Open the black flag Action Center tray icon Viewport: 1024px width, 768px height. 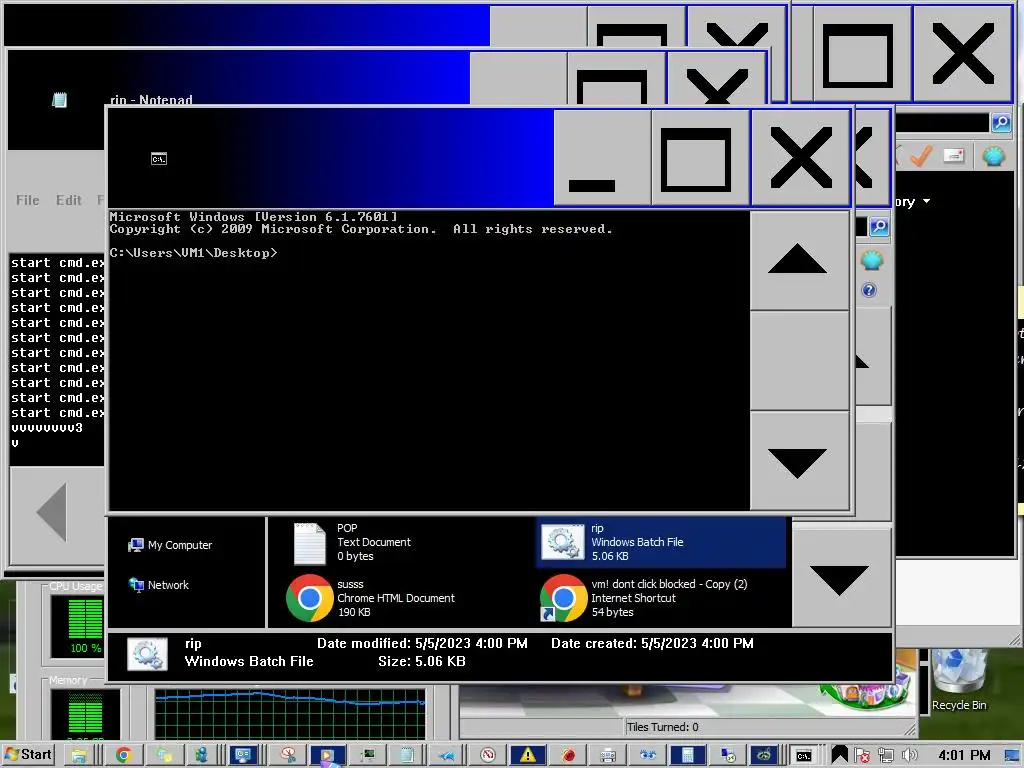(x=840, y=756)
